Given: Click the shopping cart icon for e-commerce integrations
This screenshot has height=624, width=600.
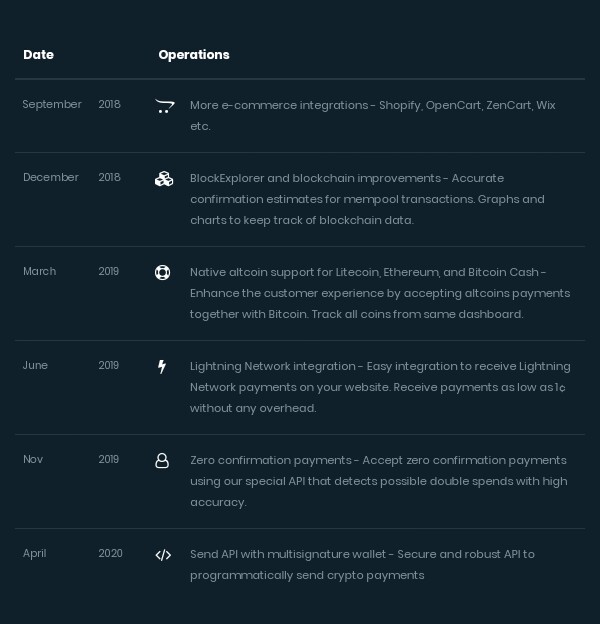Looking at the screenshot, I should coord(165,106).
